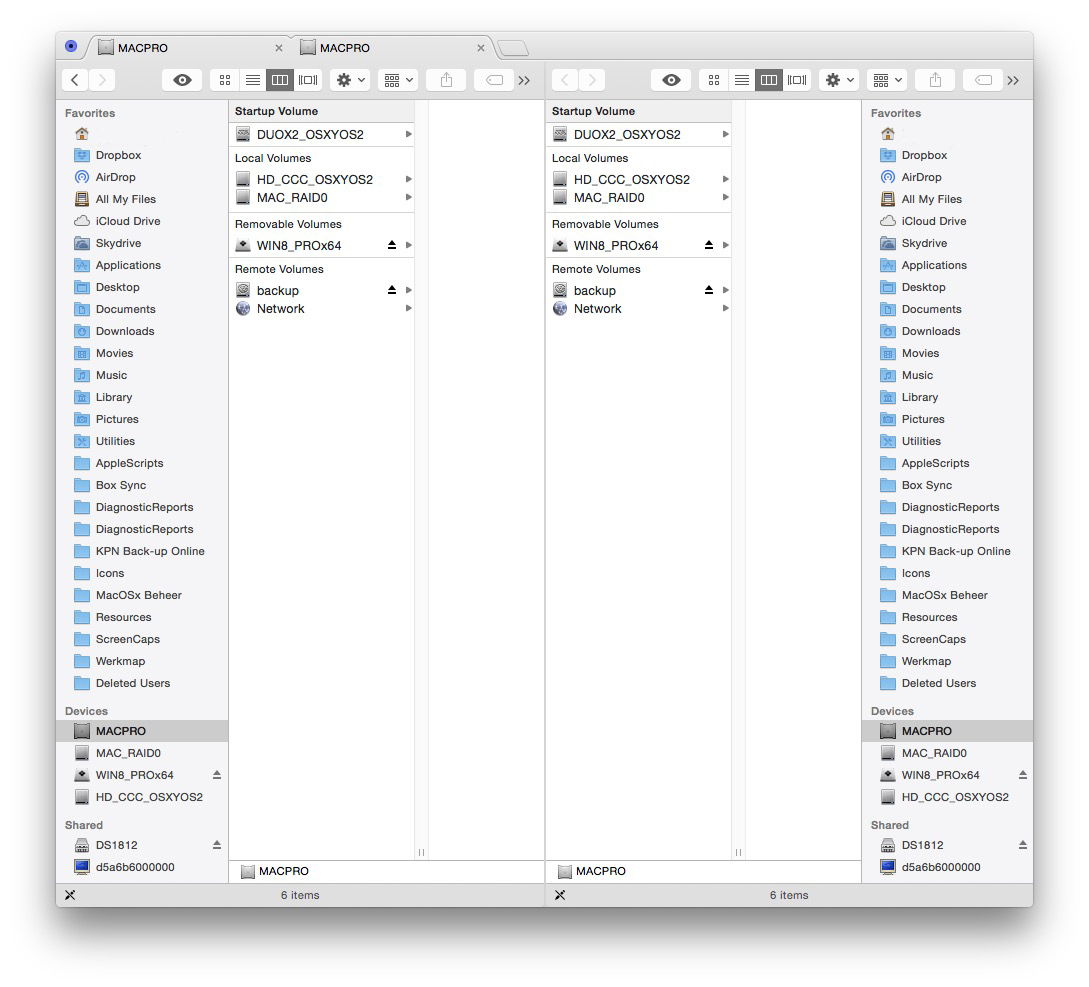1089x987 pixels.
Task: Click dual-pane toggle icon in left status bar
Action: 69,895
